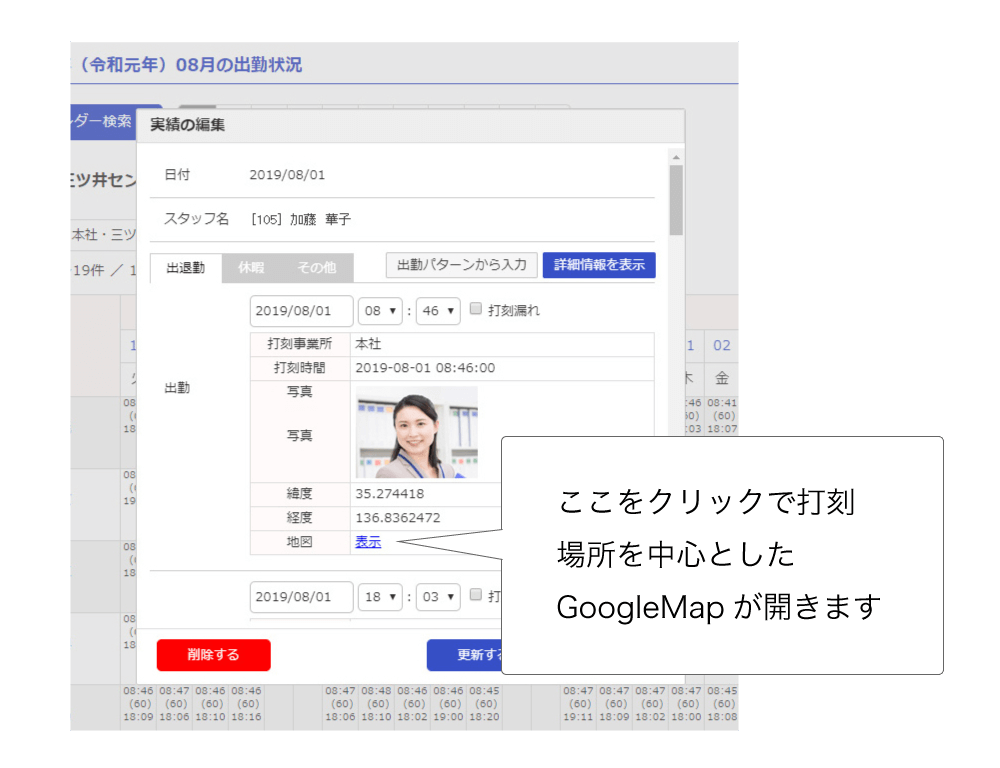Switch to the その他 tab
Screen dimensions: 1000x768
pyautogui.click(x=316, y=268)
